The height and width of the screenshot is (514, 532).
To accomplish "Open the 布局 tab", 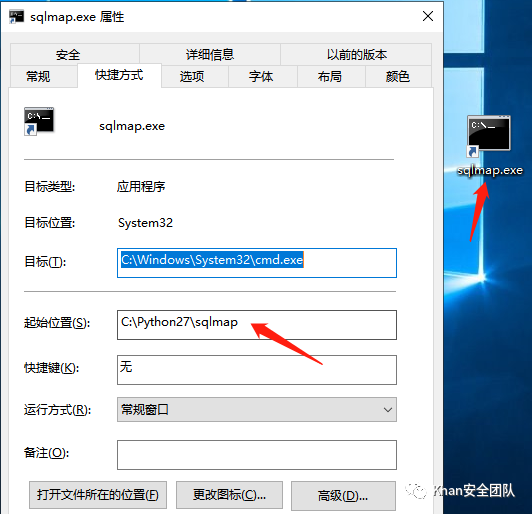I will pyautogui.click(x=330, y=76).
